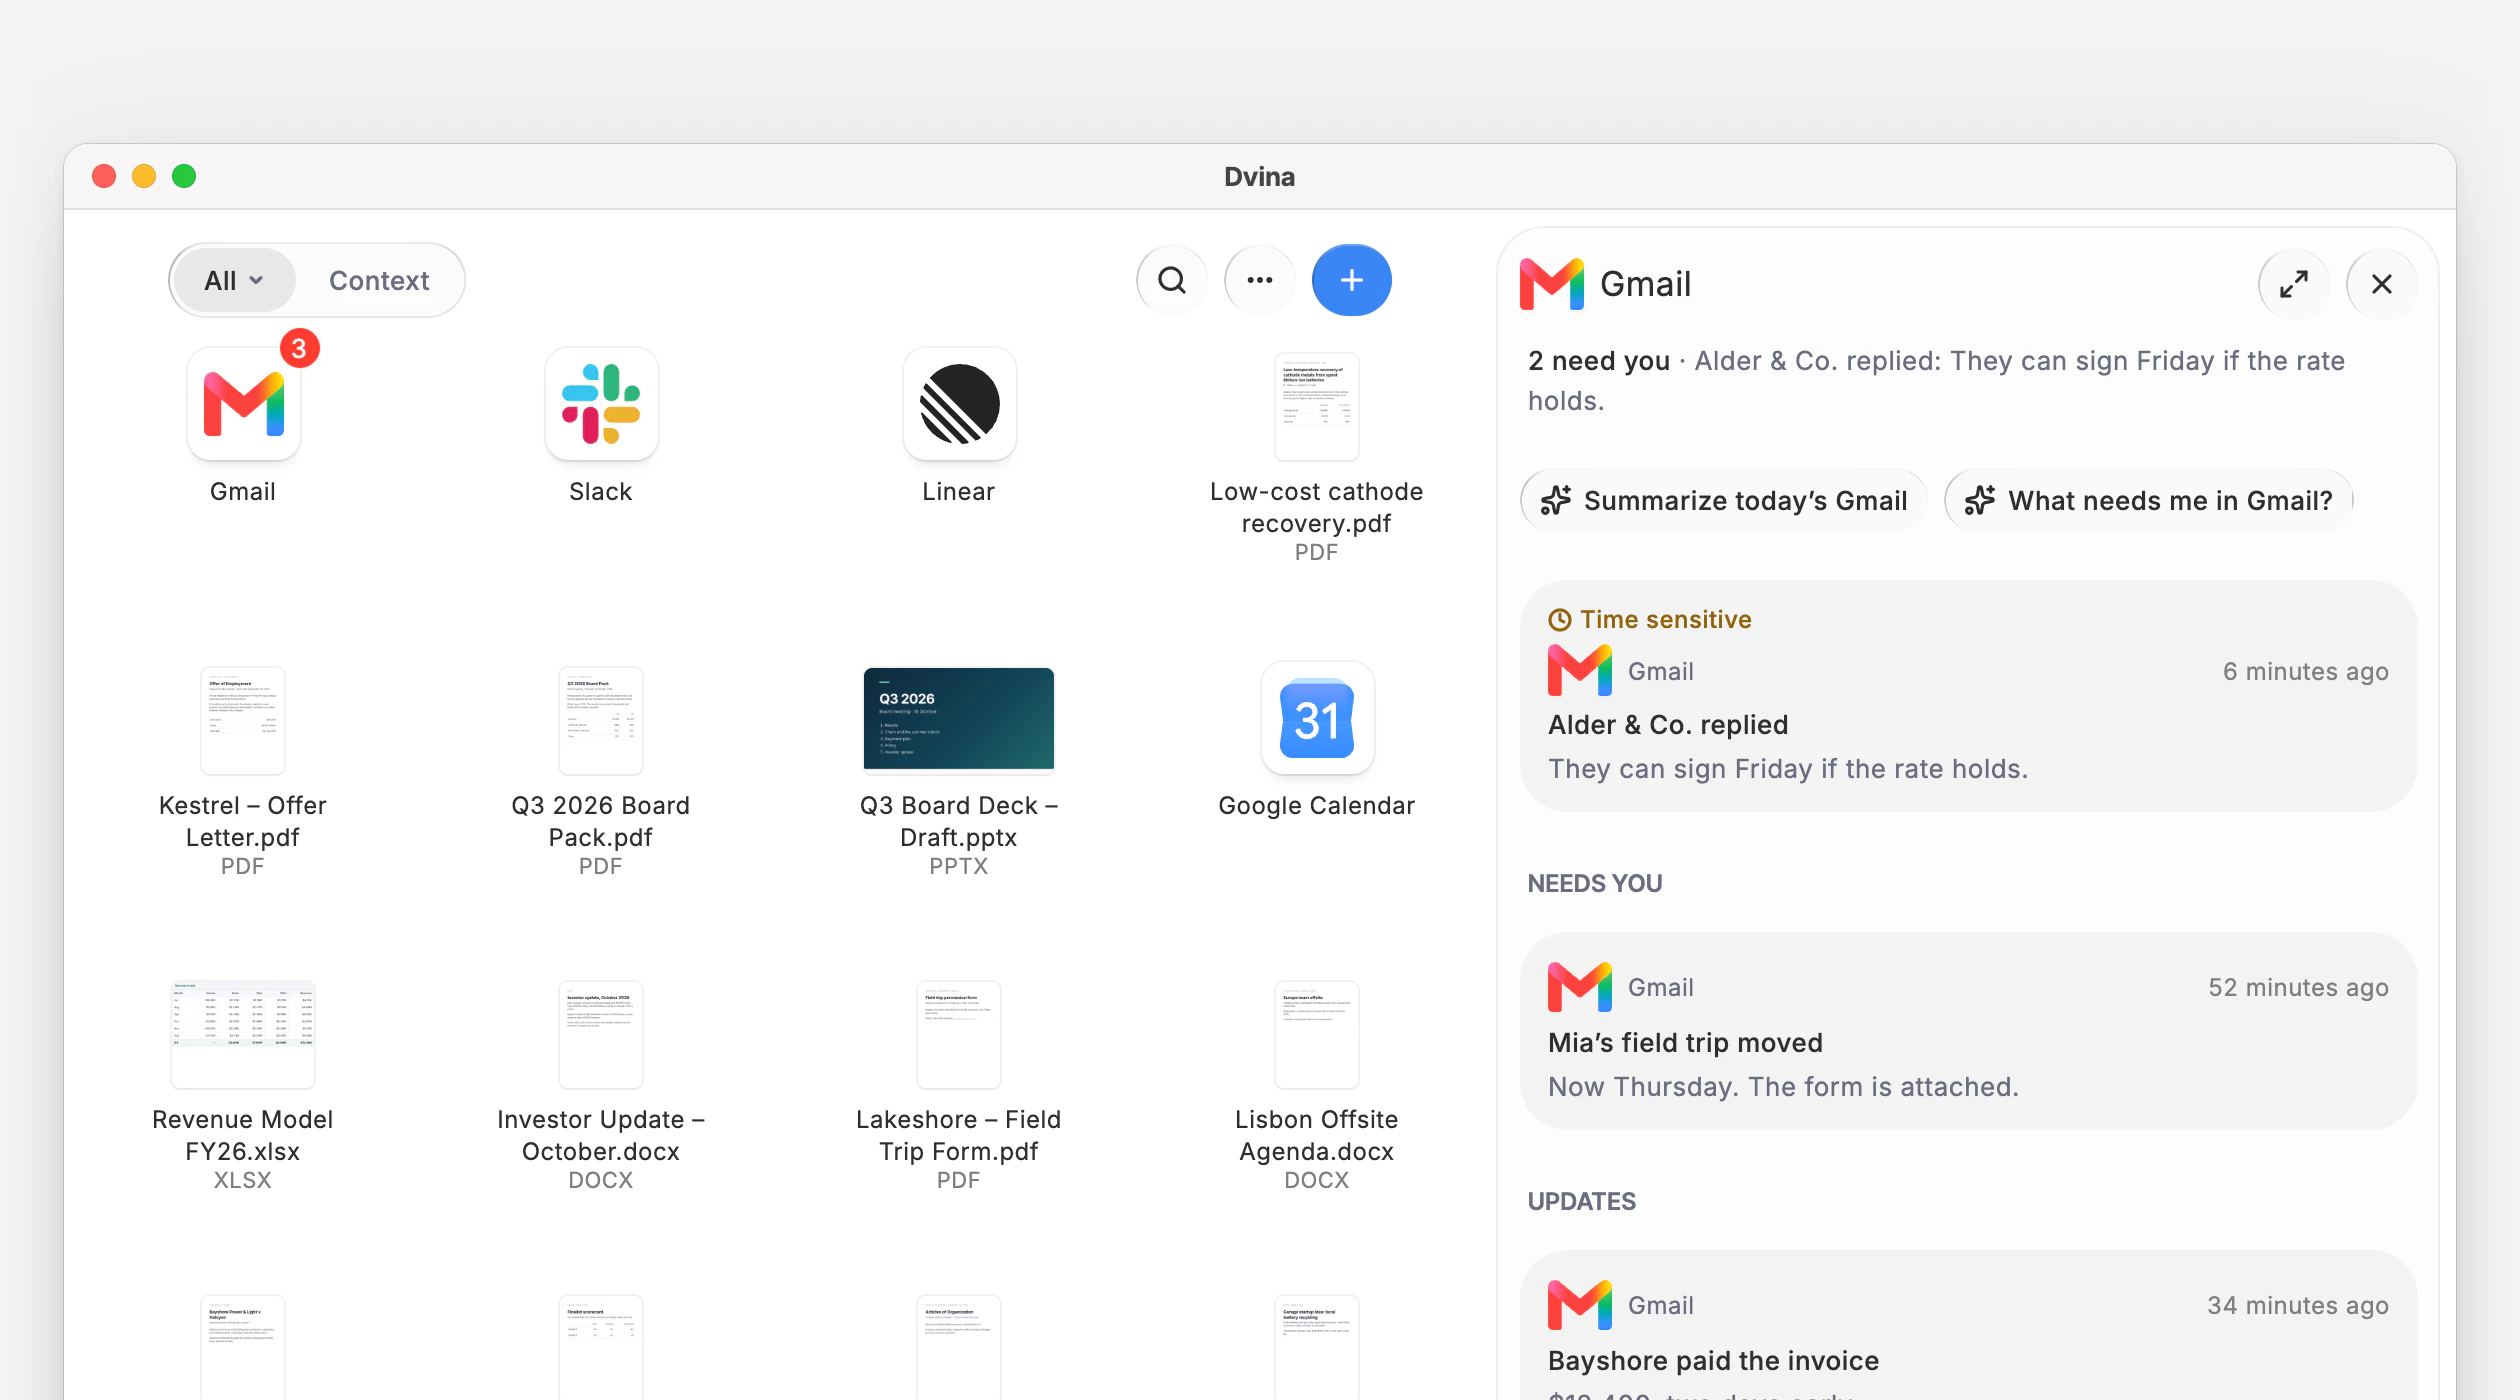
Task: Open Q3 Board Deck – Draft.pptx thumbnail
Action: pos(959,720)
